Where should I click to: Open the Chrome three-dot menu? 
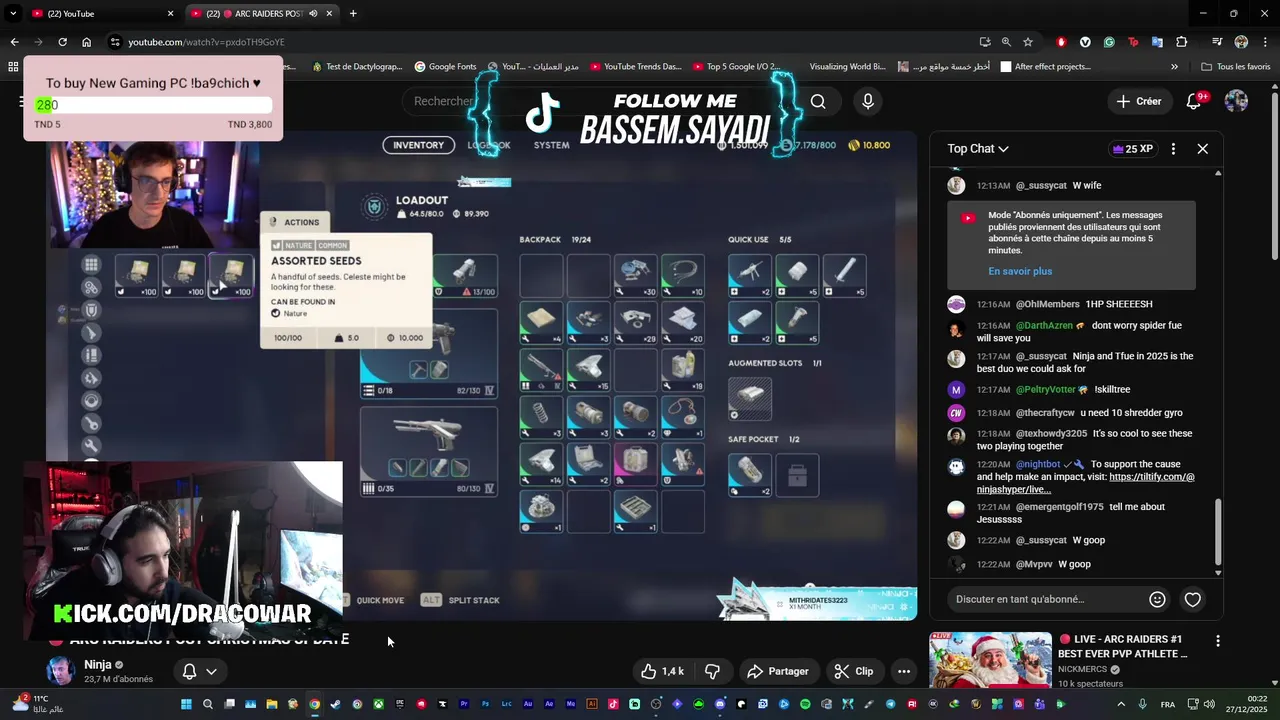pyautogui.click(x=1265, y=42)
